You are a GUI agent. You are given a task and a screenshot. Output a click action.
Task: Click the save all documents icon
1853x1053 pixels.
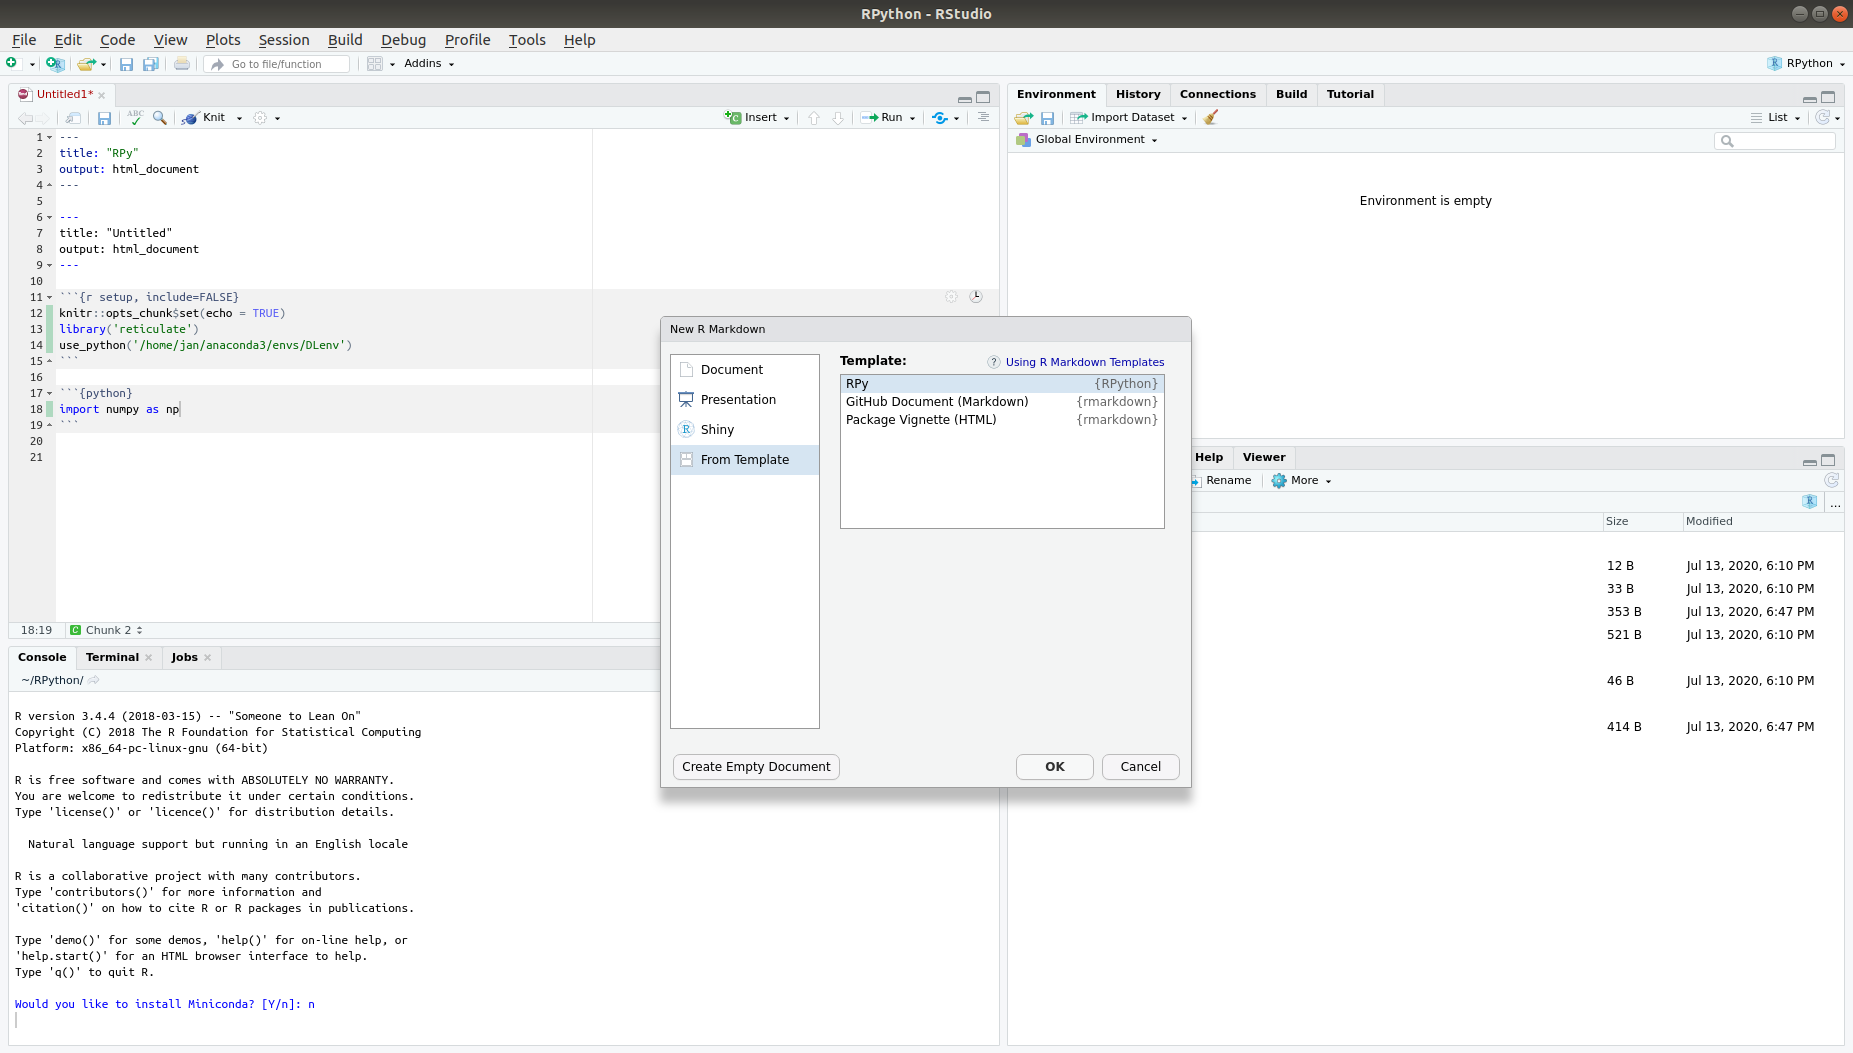coord(150,64)
